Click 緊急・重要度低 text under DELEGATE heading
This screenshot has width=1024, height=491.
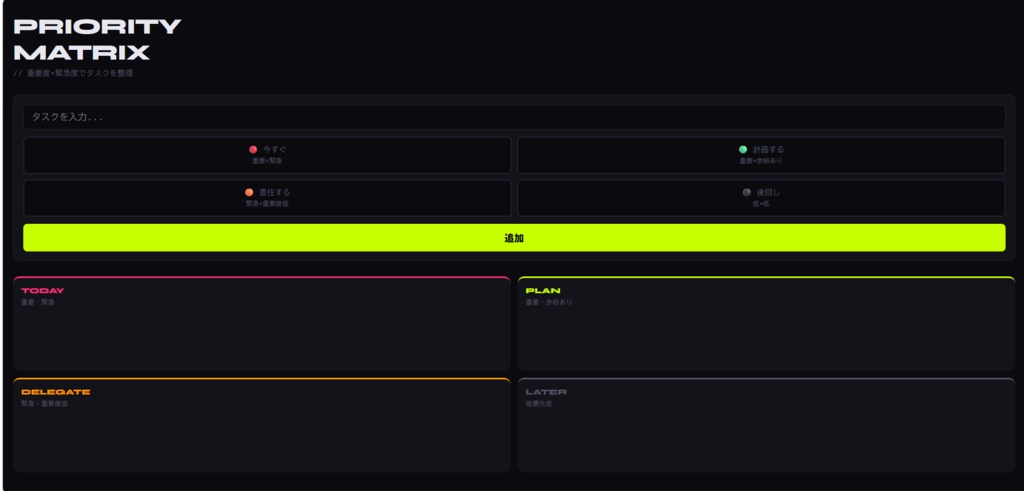click(x=44, y=404)
